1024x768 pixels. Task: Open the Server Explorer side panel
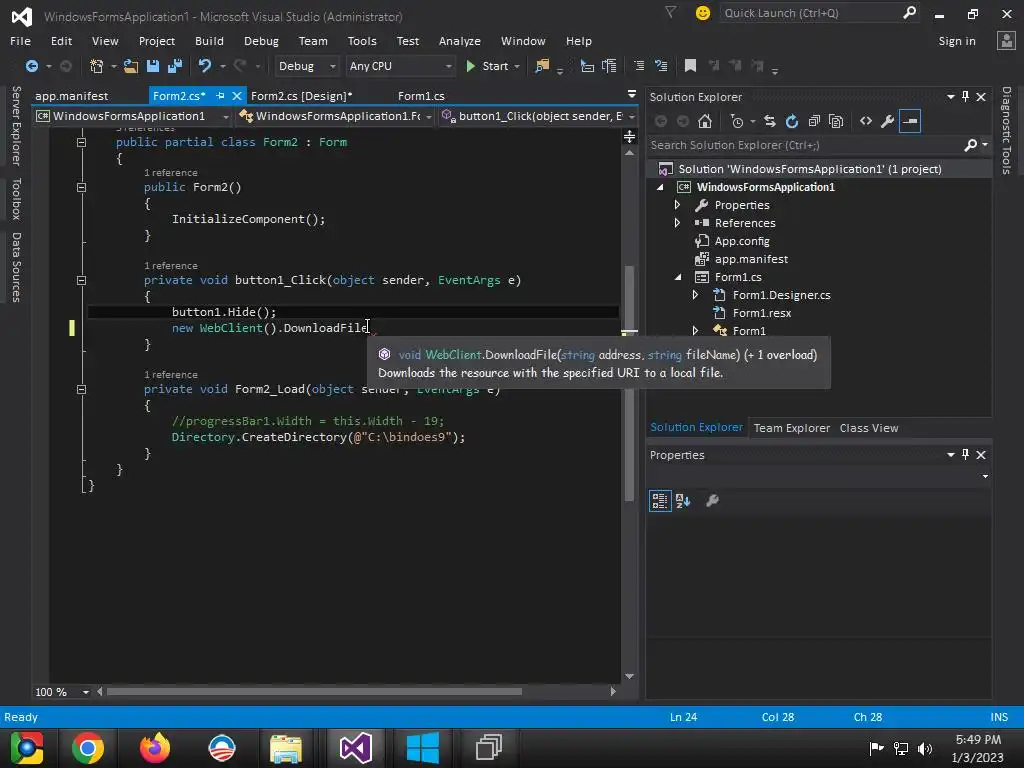click(x=16, y=125)
